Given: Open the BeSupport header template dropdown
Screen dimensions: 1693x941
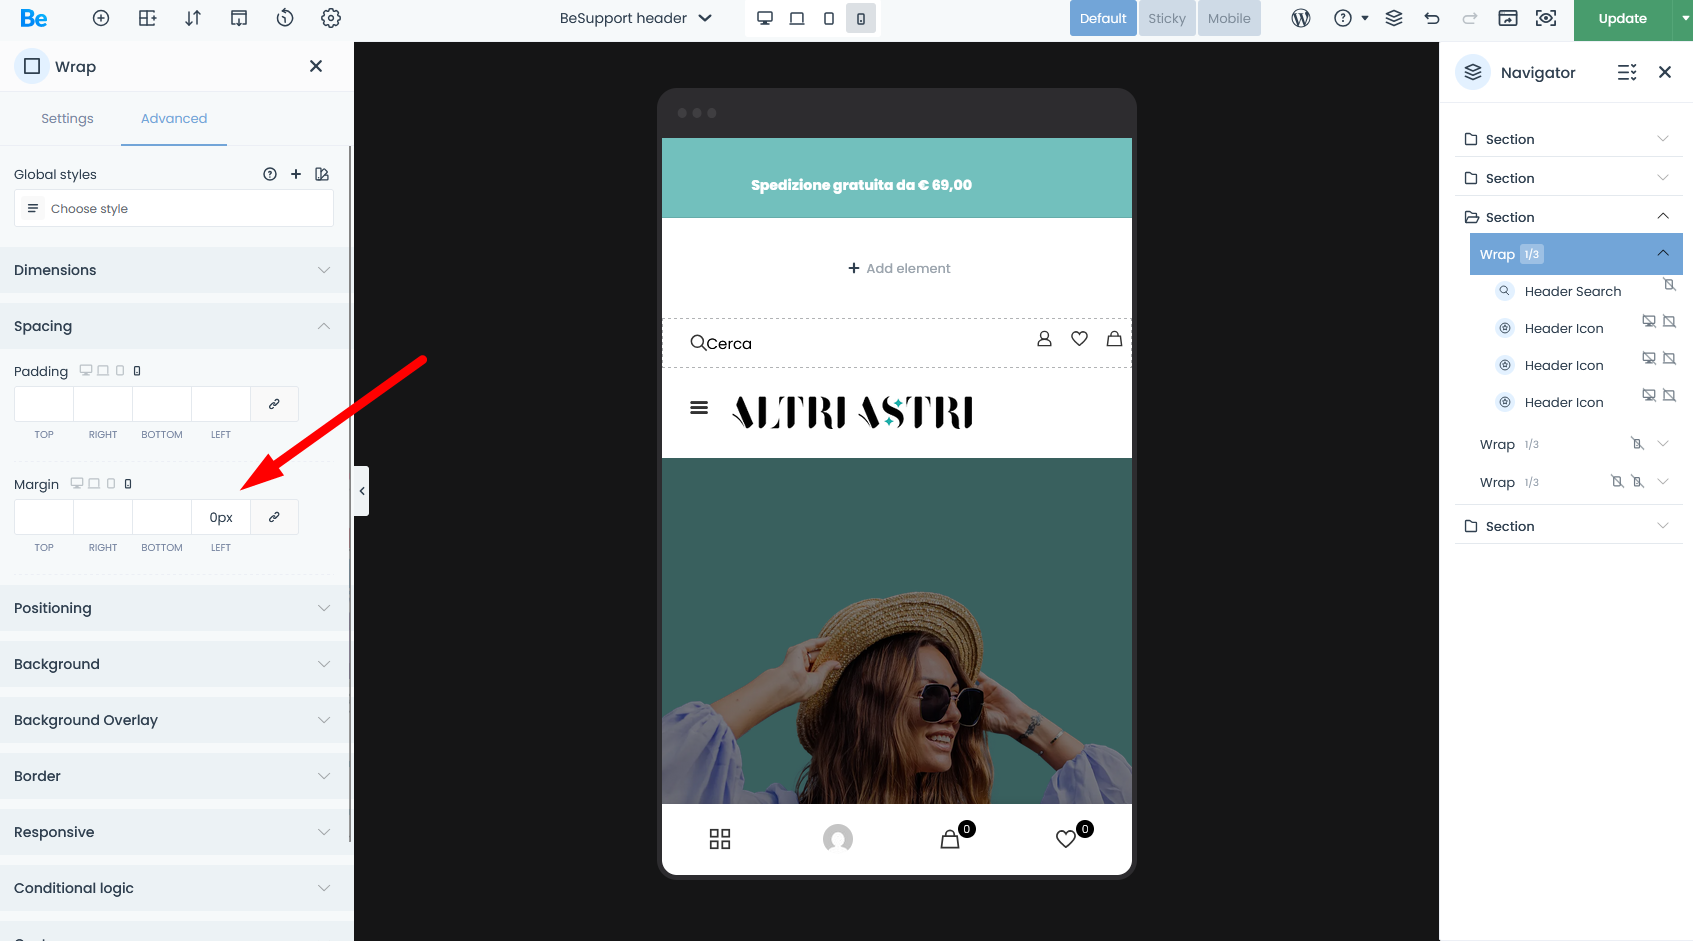Looking at the screenshot, I should pyautogui.click(x=635, y=18).
